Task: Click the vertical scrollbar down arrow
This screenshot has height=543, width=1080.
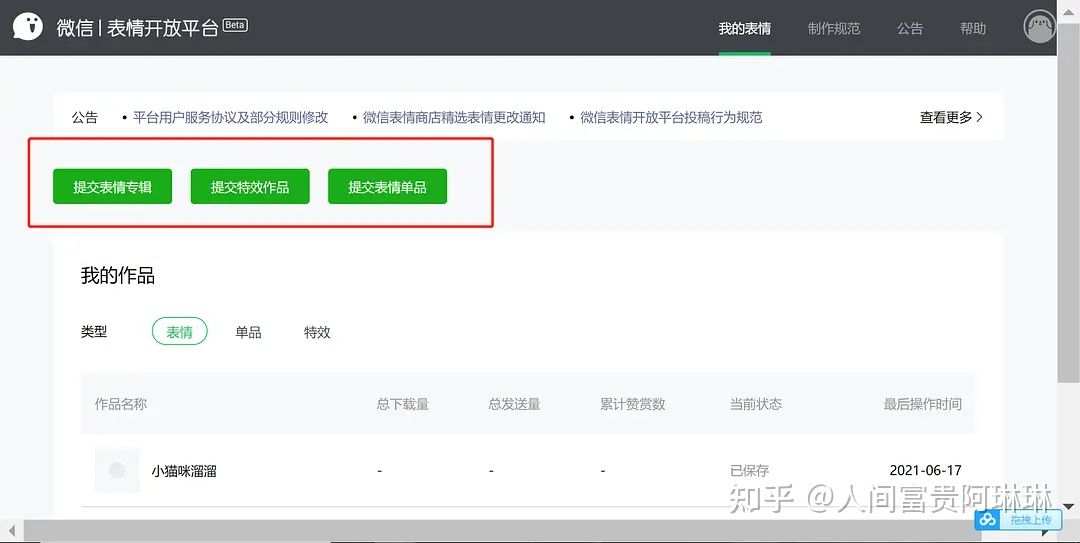Action: tap(1068, 508)
